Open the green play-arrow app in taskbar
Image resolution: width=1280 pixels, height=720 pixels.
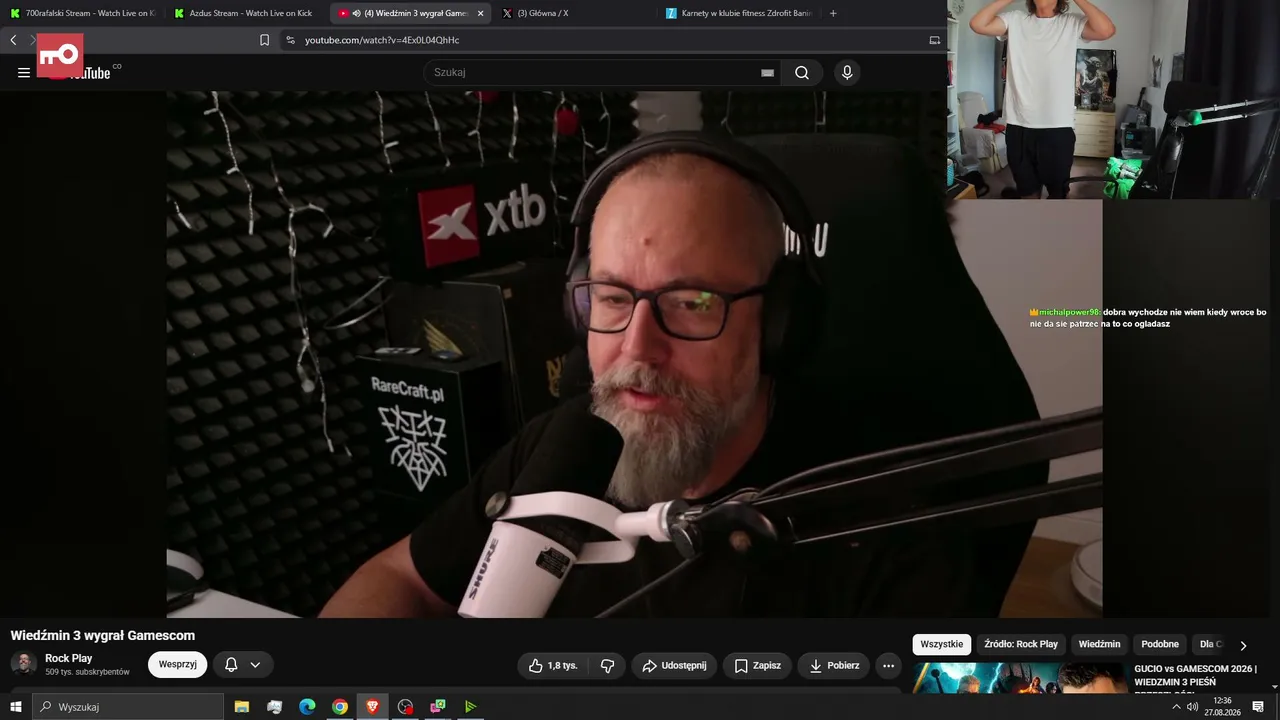(470, 707)
